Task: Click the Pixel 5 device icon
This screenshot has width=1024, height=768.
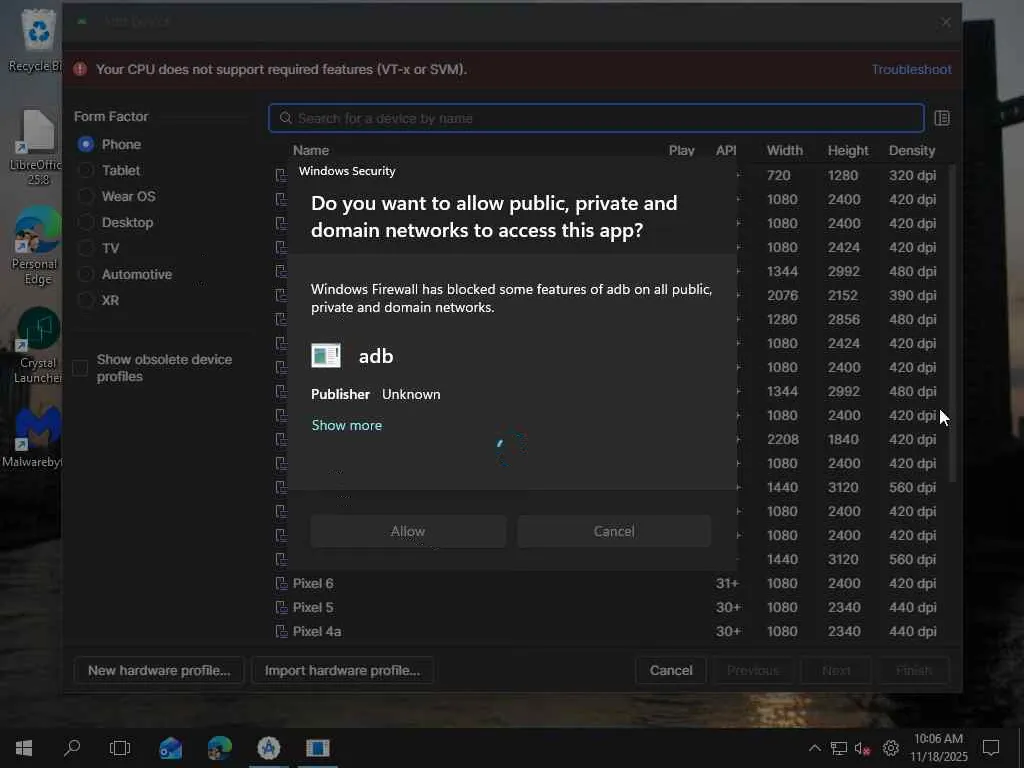Action: 281,607
